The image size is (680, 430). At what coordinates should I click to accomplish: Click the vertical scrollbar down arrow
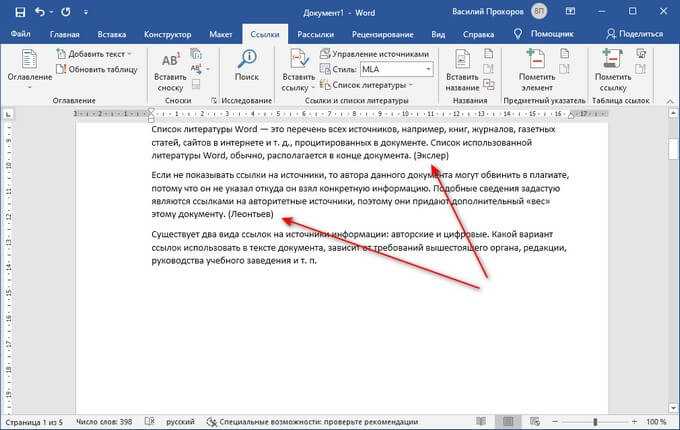[x=673, y=408]
